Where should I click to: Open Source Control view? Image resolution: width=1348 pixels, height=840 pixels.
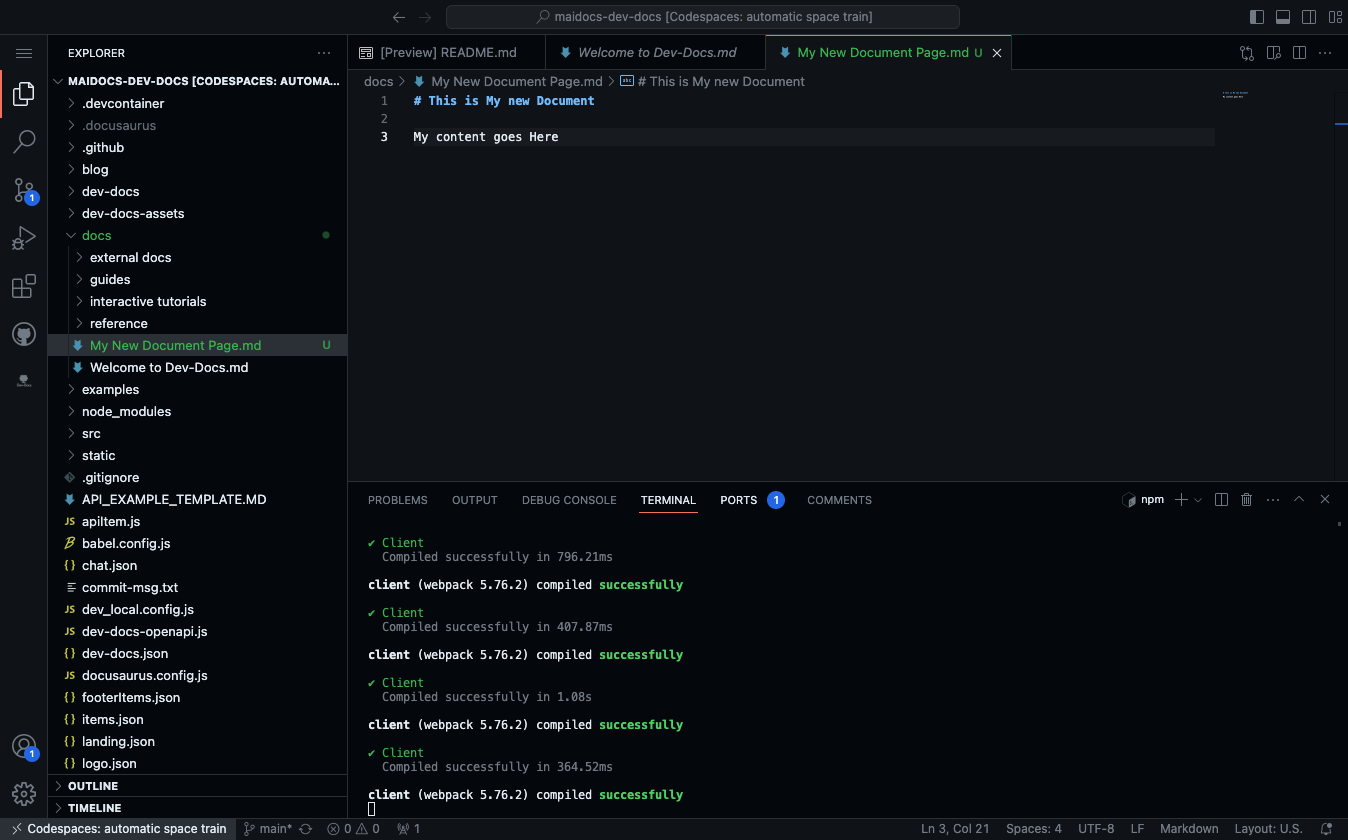[x=24, y=190]
